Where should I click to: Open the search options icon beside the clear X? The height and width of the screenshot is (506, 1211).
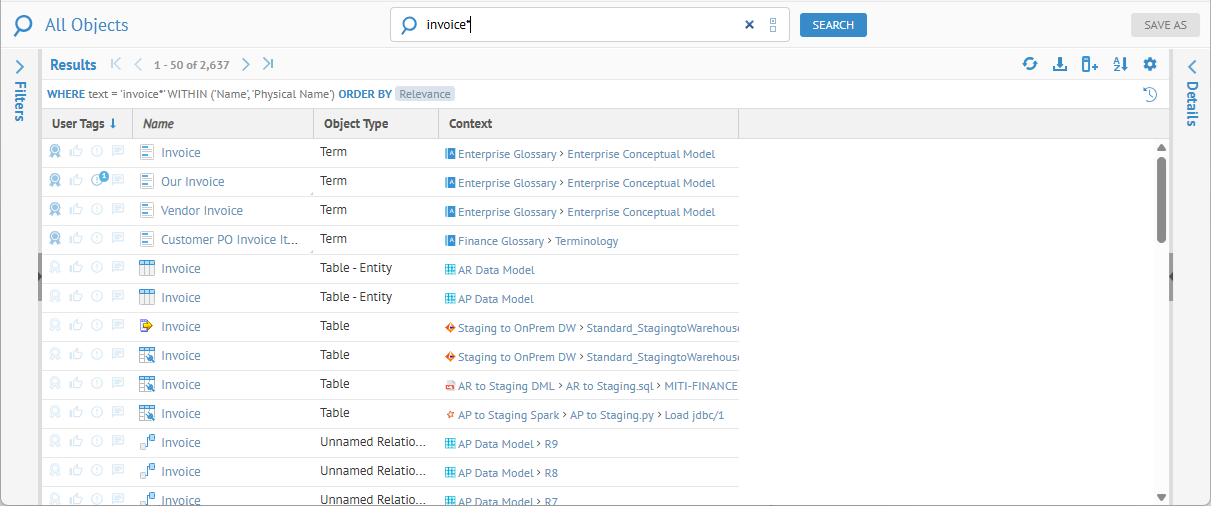(773, 25)
